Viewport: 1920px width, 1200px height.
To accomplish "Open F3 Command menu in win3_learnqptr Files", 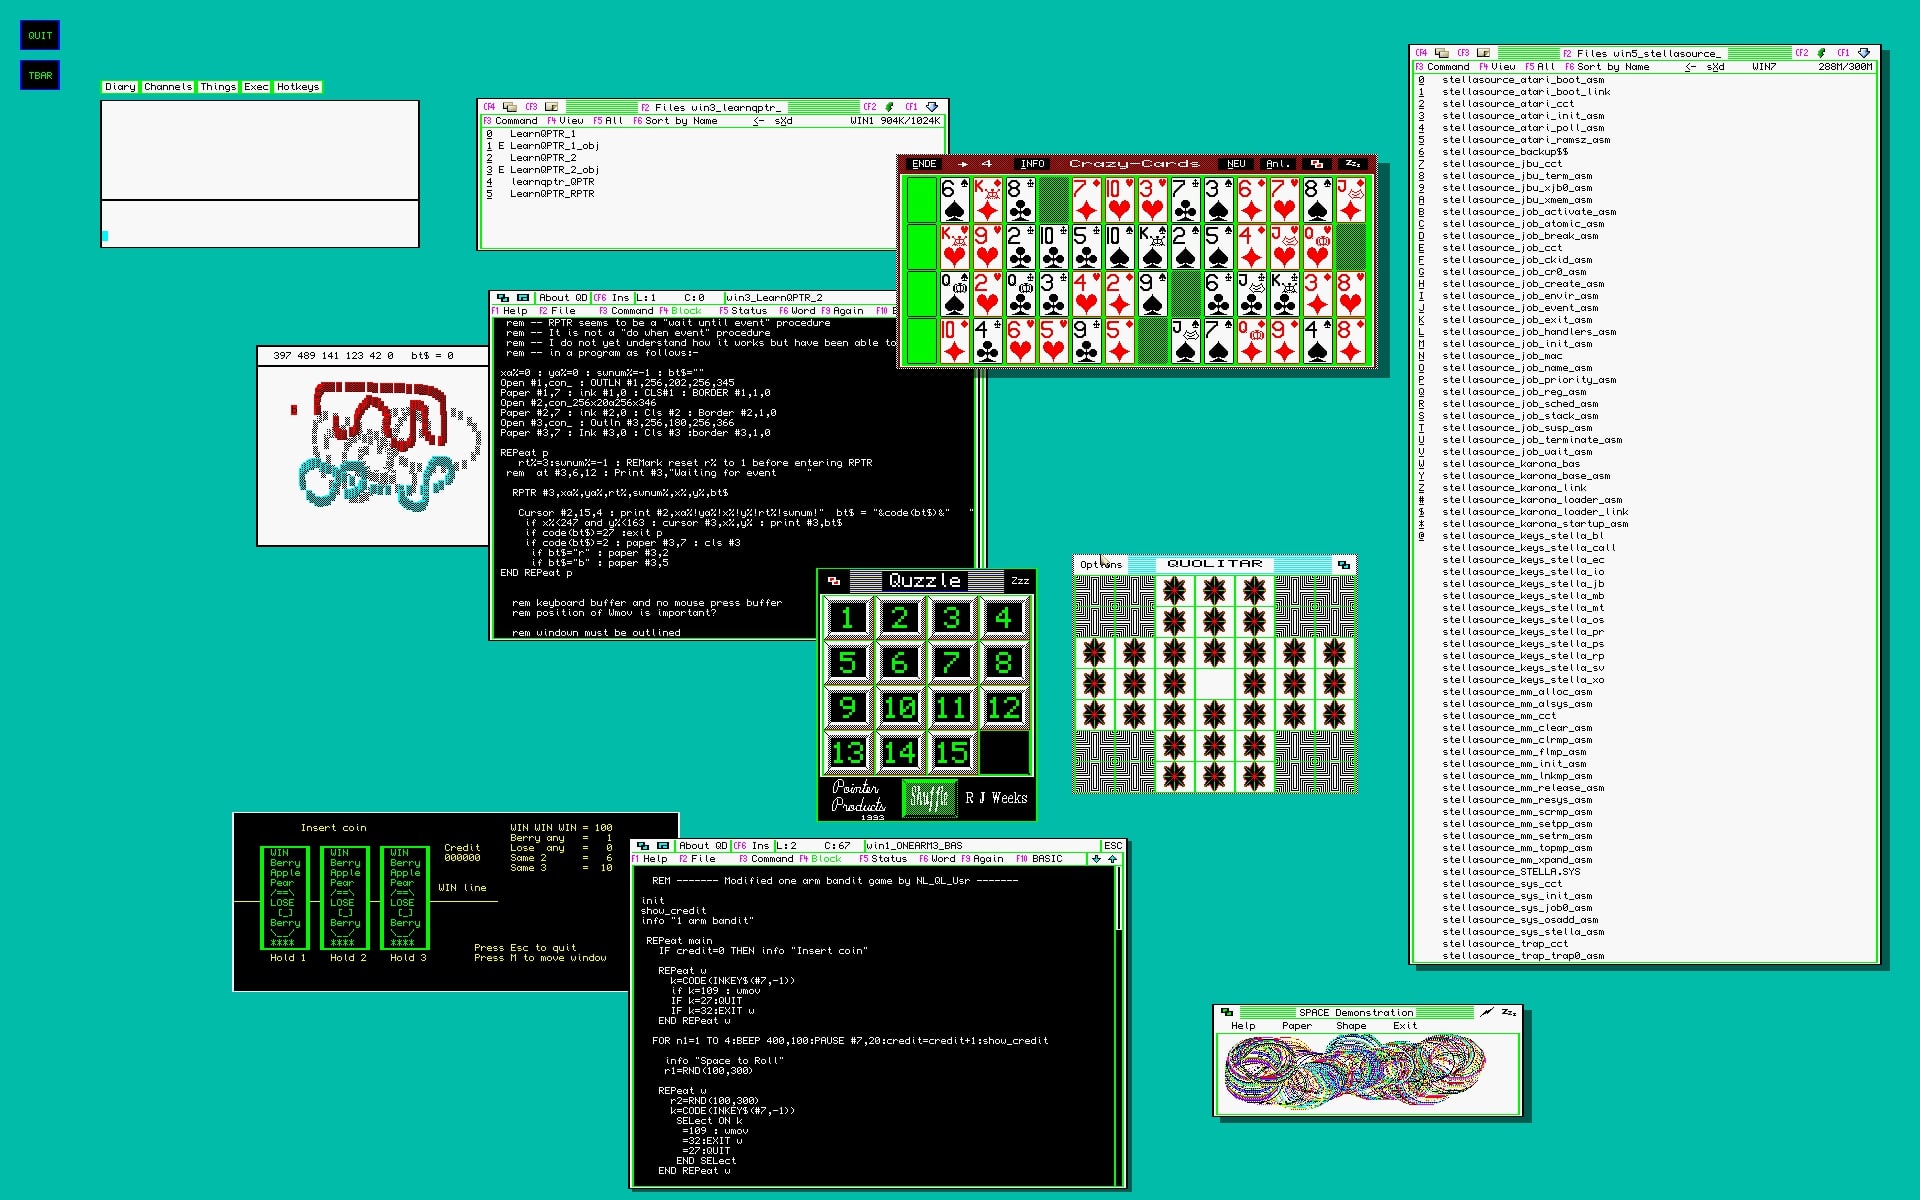I will [510, 121].
